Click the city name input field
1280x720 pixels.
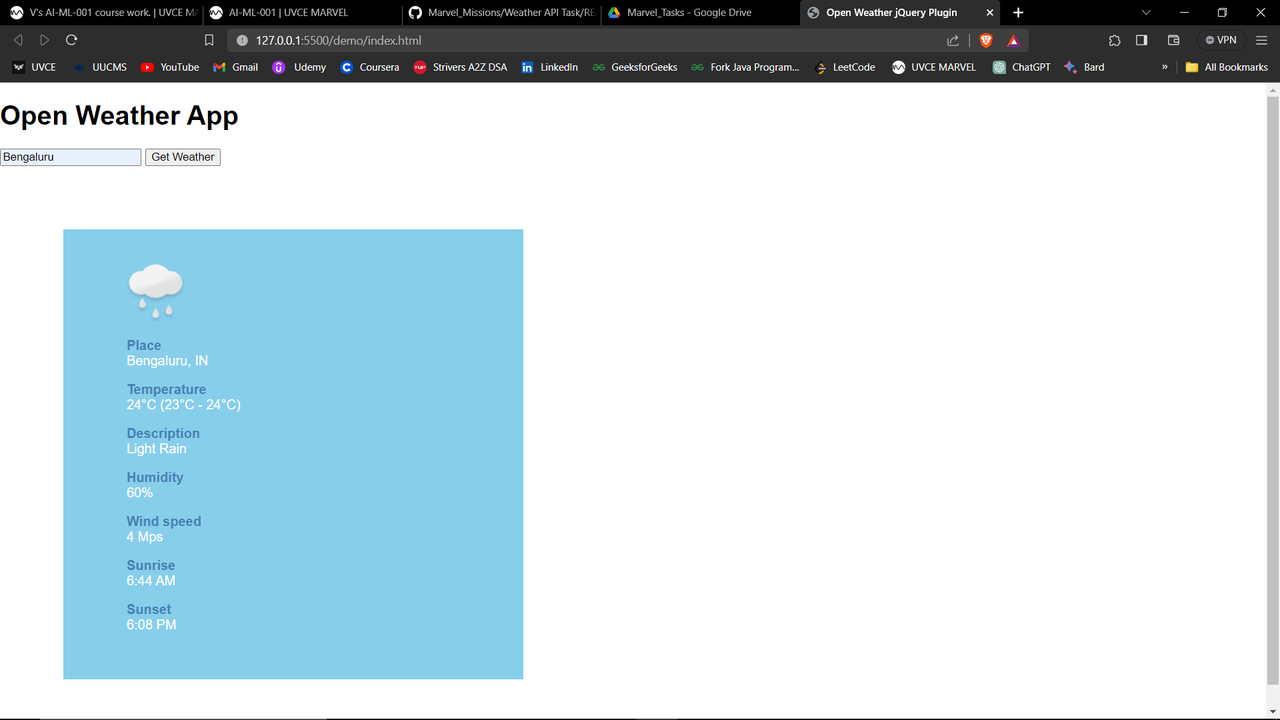pyautogui.click(x=70, y=157)
